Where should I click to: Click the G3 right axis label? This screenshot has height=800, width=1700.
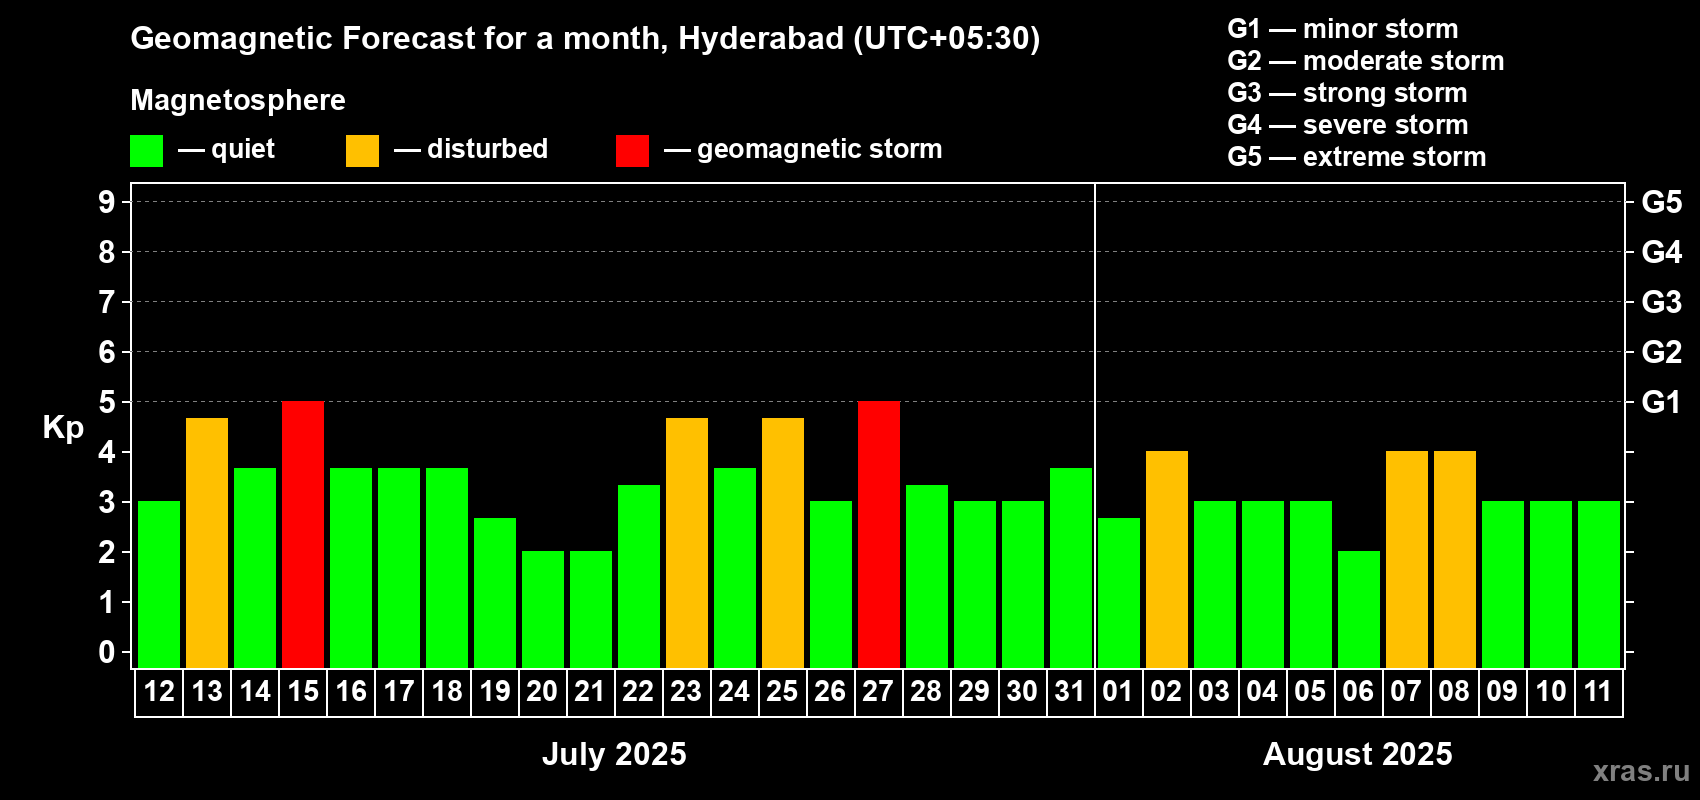tap(1662, 302)
